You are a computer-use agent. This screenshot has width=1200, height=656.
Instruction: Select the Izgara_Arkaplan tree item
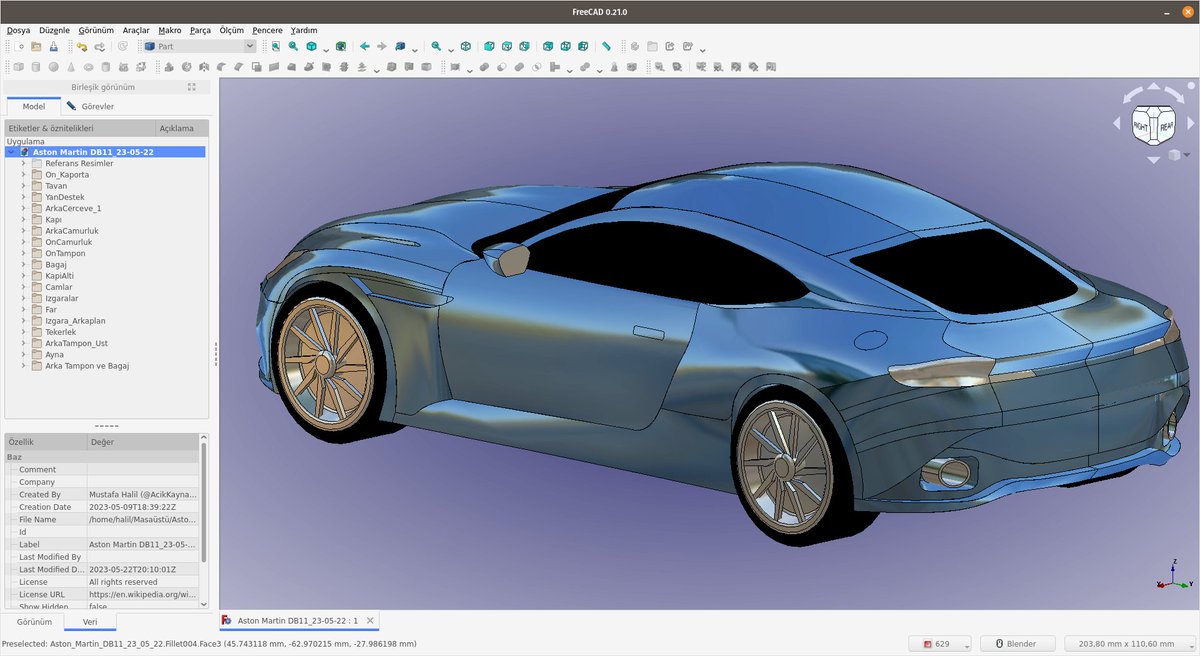click(x=75, y=321)
